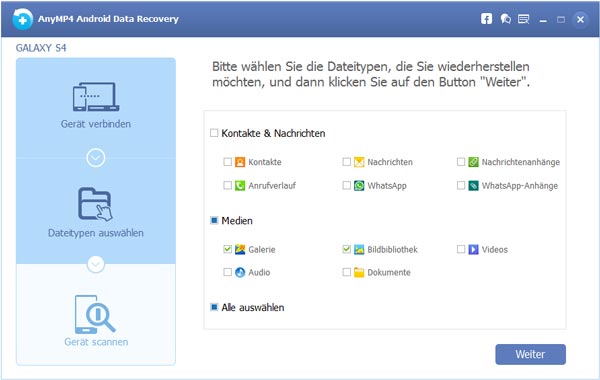Toggle the Alle auswählen checkbox
The width and height of the screenshot is (600, 380).
pos(214,307)
